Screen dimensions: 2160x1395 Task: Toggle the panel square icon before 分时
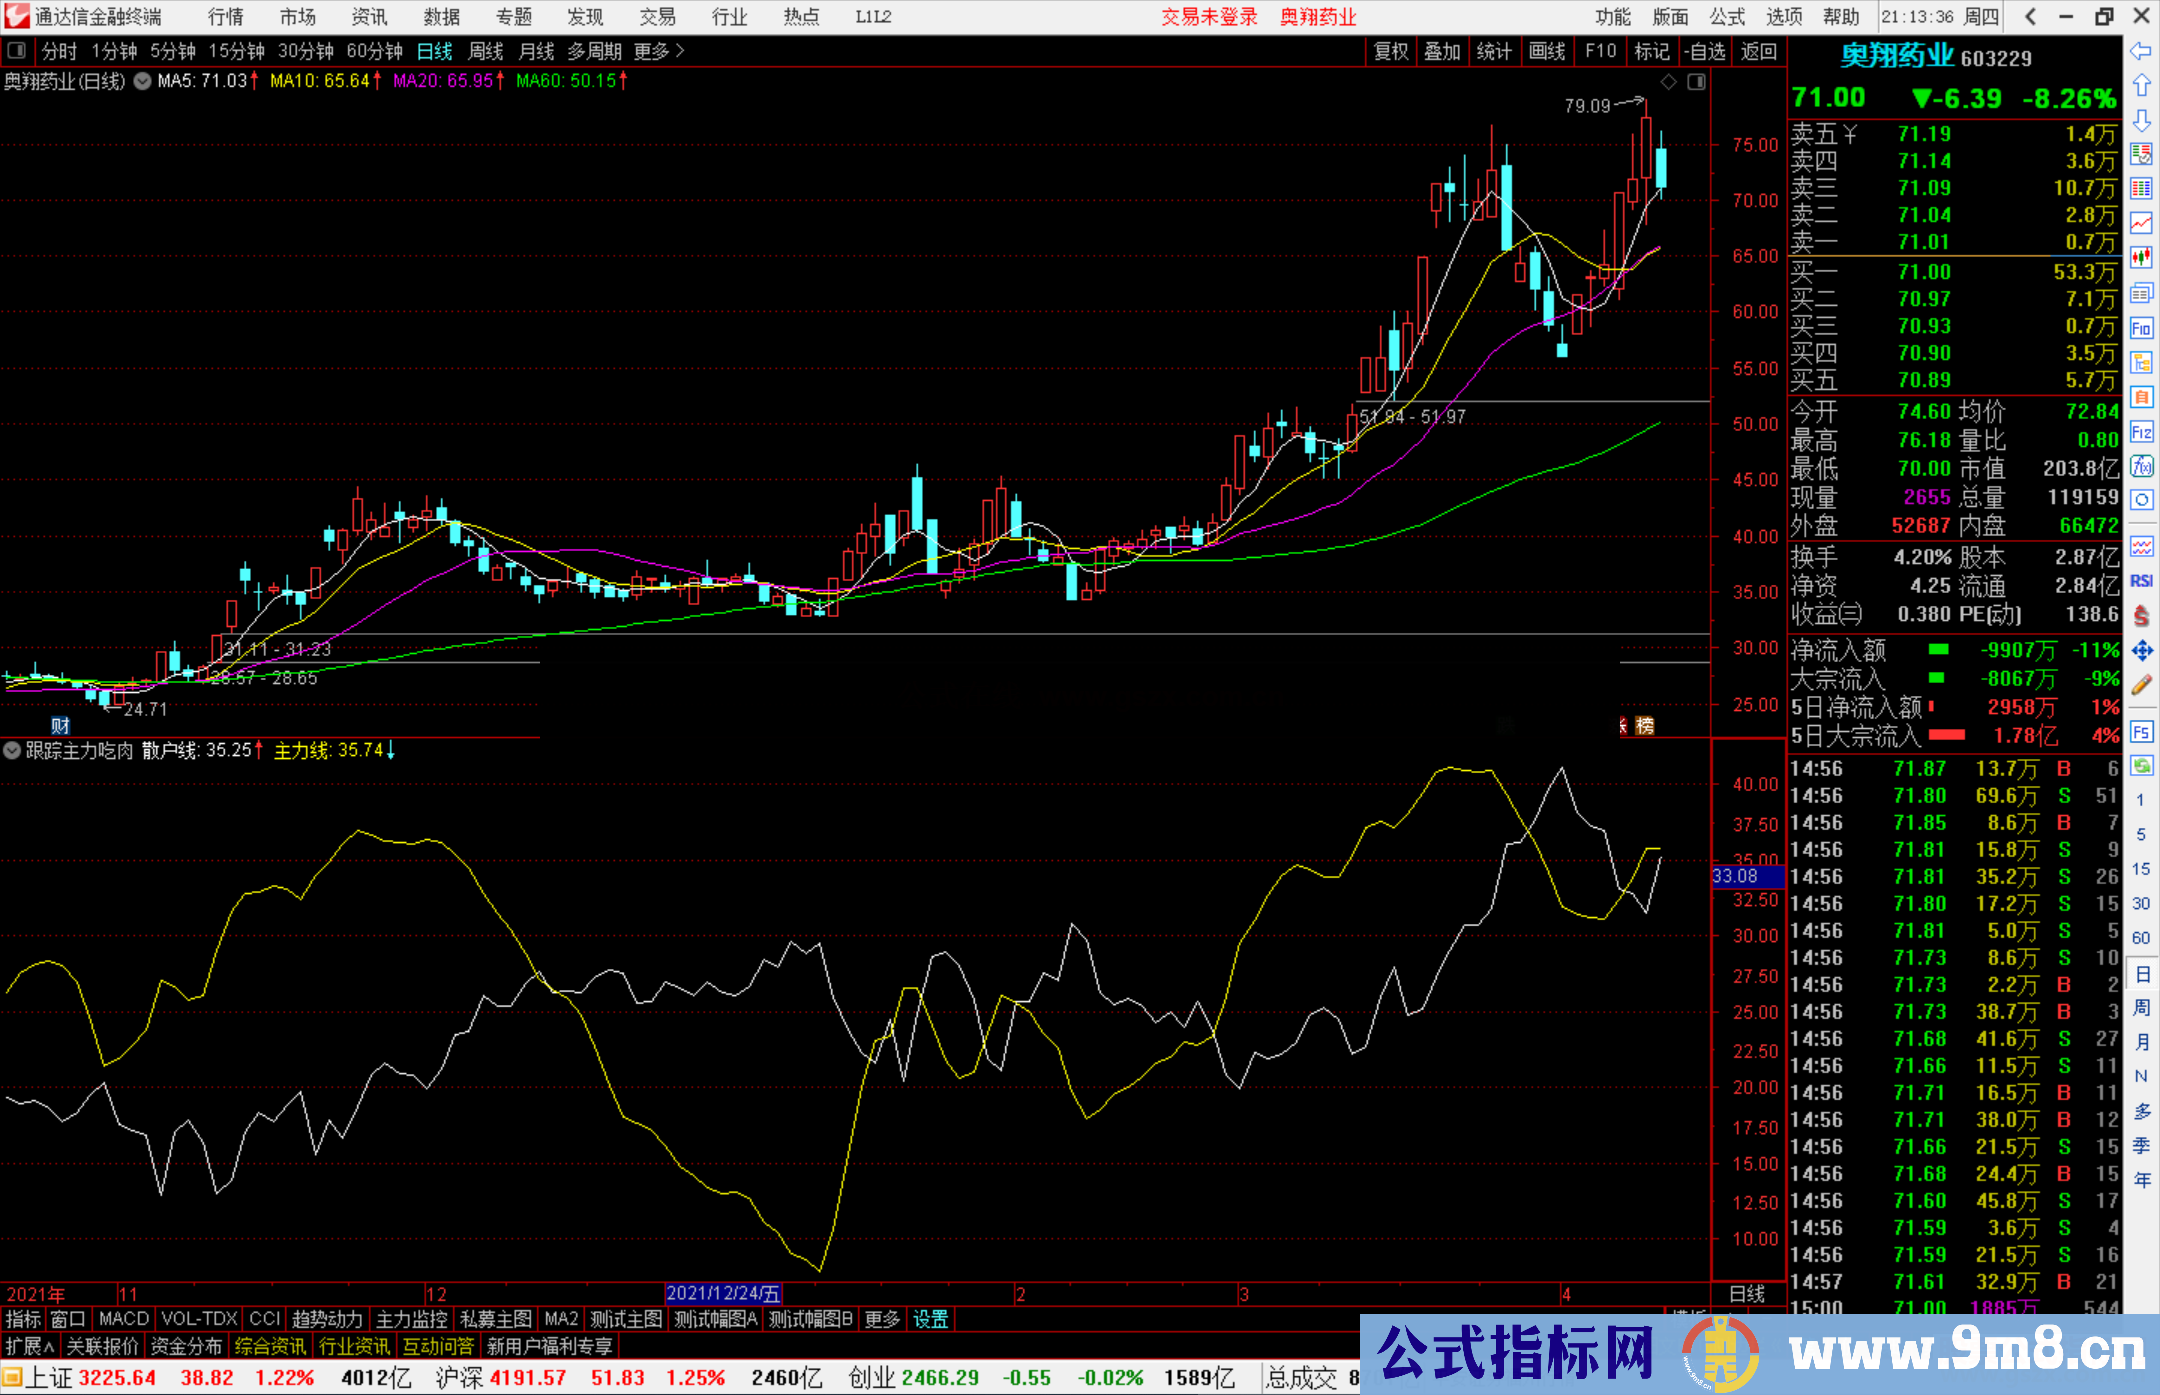pyautogui.click(x=17, y=51)
